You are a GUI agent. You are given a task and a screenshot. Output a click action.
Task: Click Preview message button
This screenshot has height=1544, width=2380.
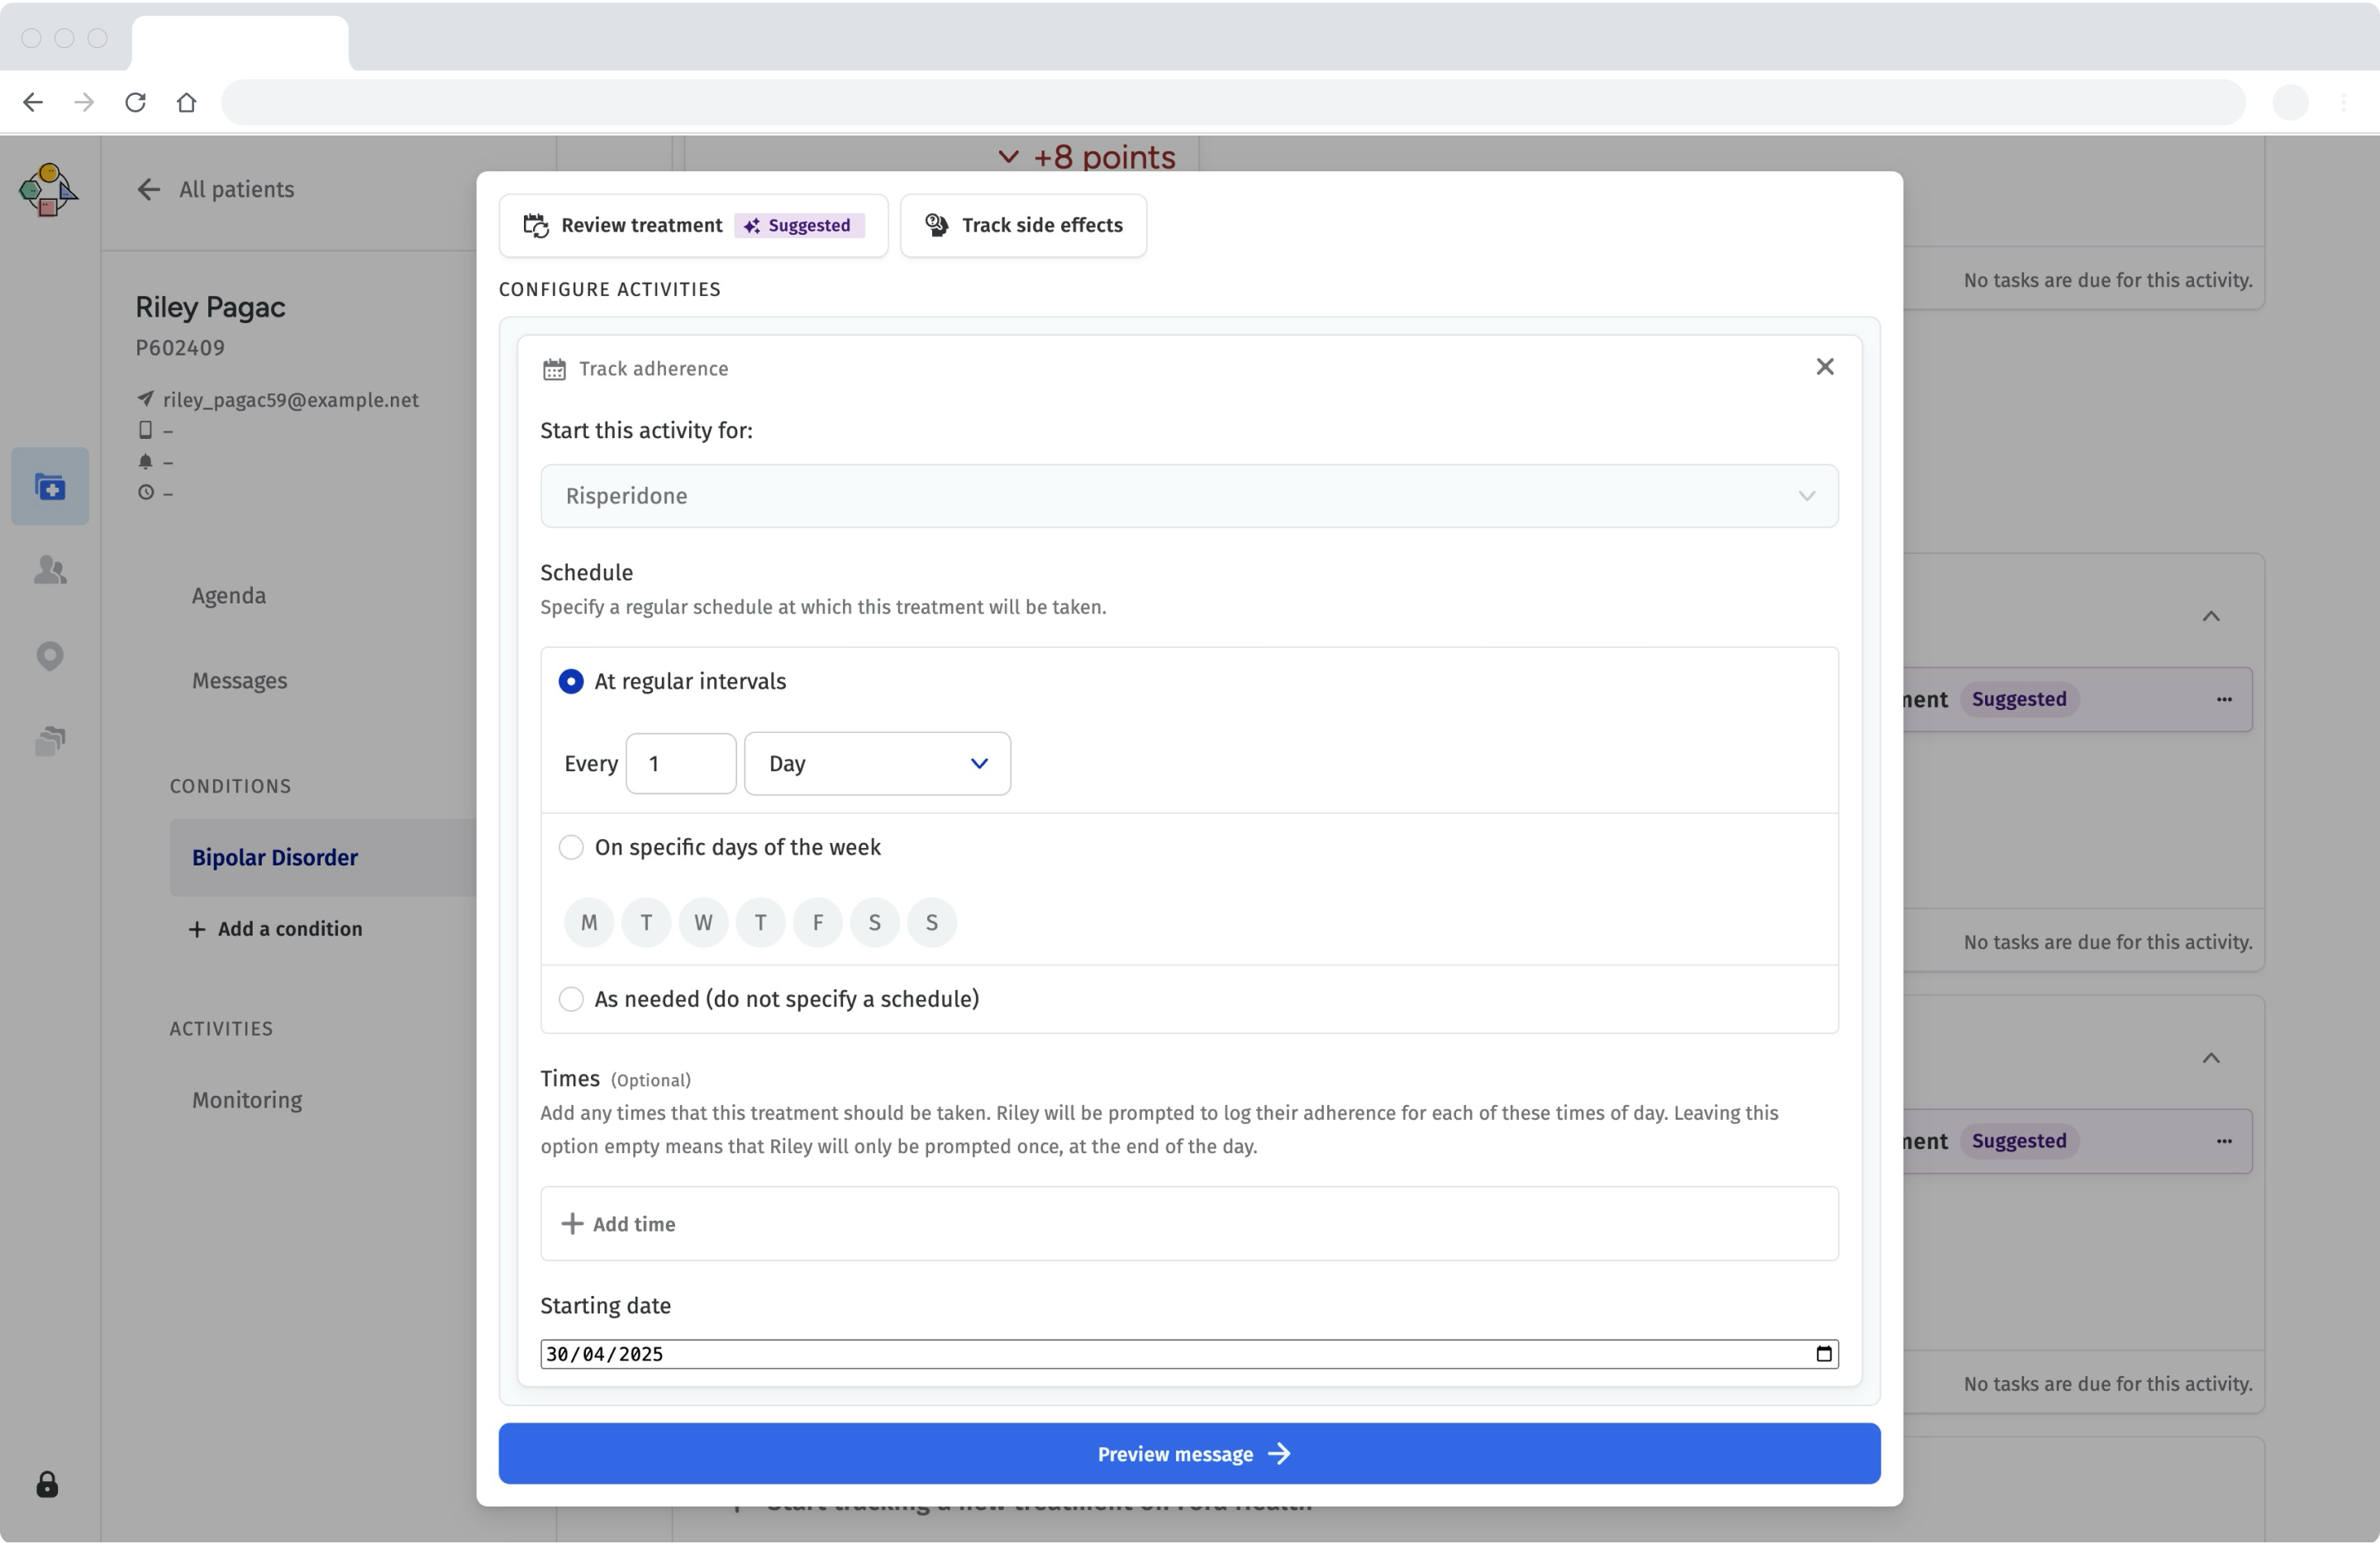[x=1188, y=1454]
